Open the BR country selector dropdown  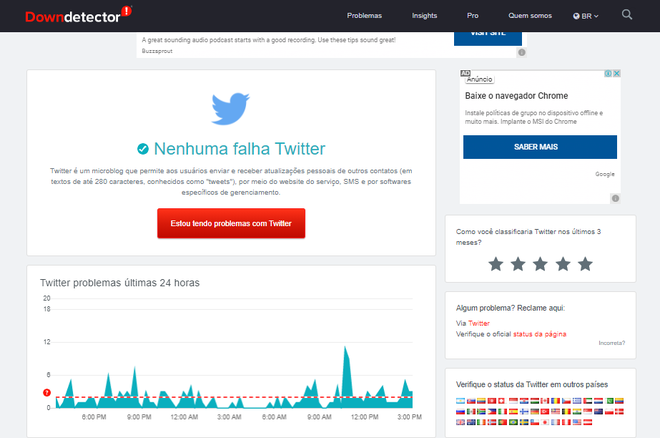point(585,16)
